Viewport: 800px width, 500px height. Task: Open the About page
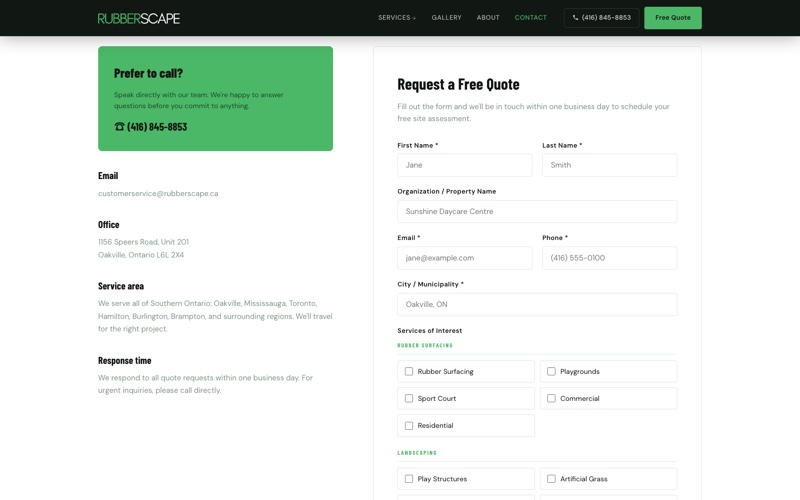coord(488,18)
